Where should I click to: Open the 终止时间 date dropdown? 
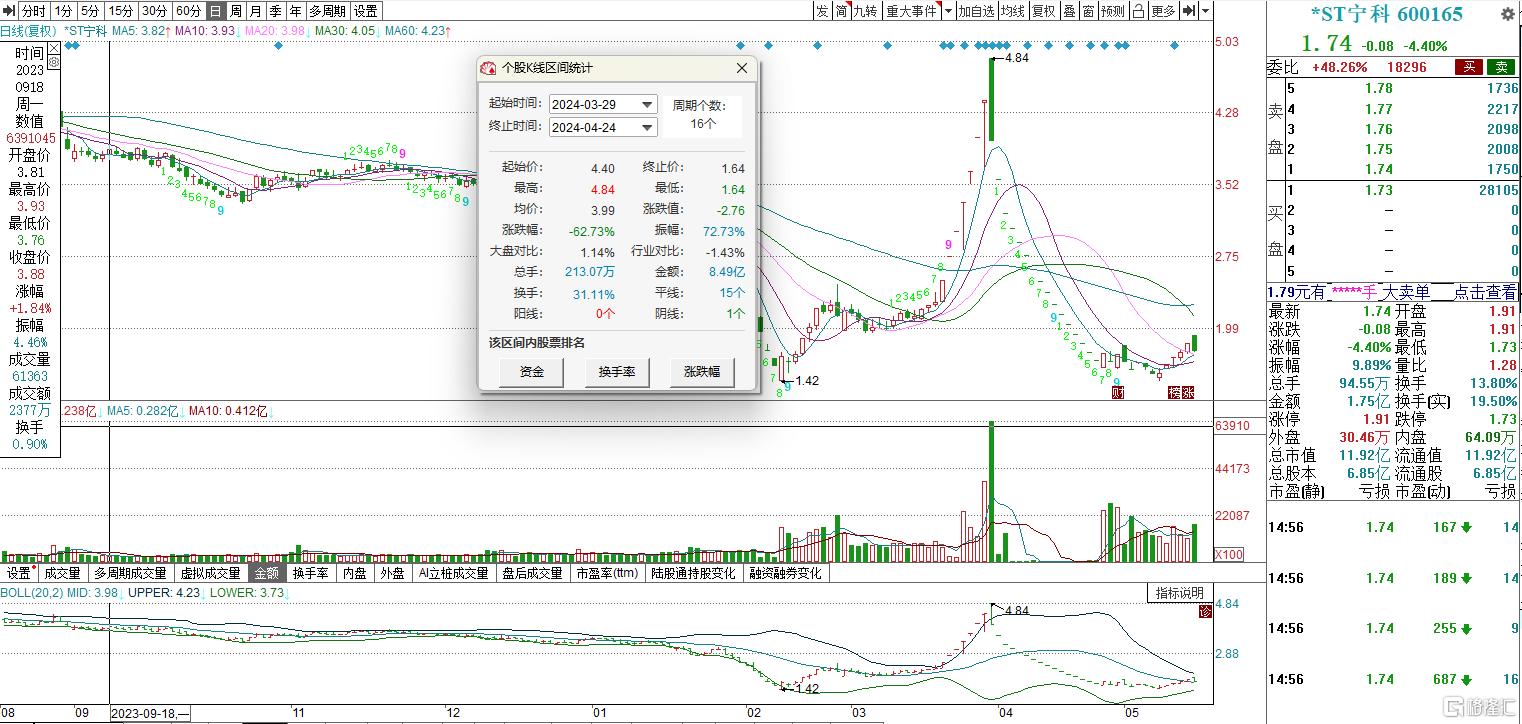coord(647,127)
